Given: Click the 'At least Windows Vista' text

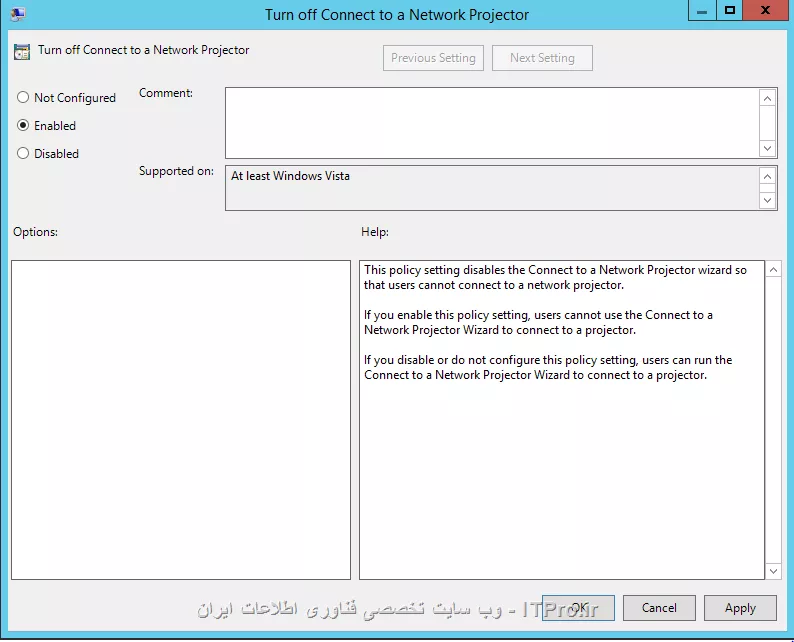Looking at the screenshot, I should coord(290,176).
